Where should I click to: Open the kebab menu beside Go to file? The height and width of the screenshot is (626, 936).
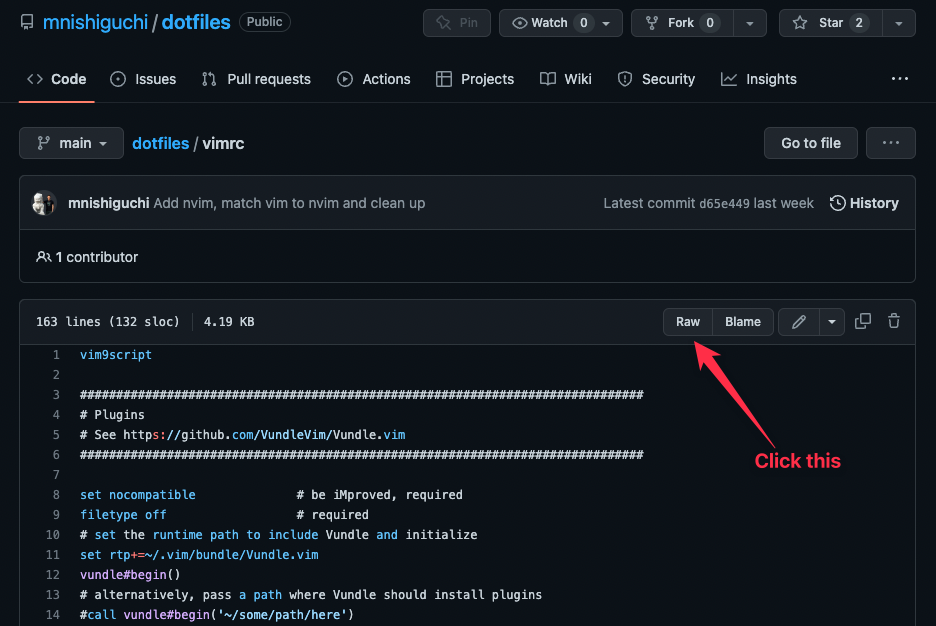pyautogui.click(x=890, y=142)
